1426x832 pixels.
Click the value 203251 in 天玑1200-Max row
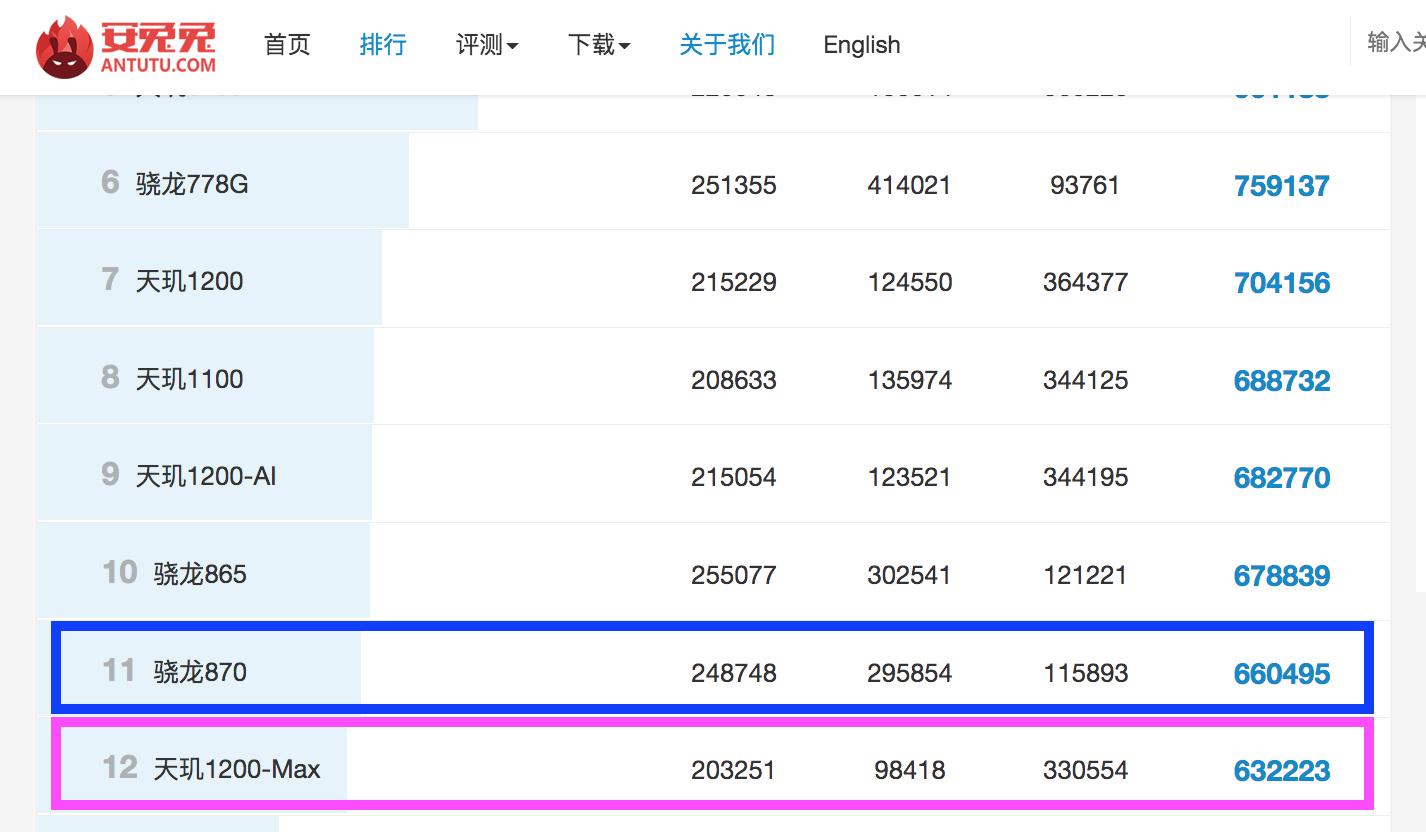point(734,770)
